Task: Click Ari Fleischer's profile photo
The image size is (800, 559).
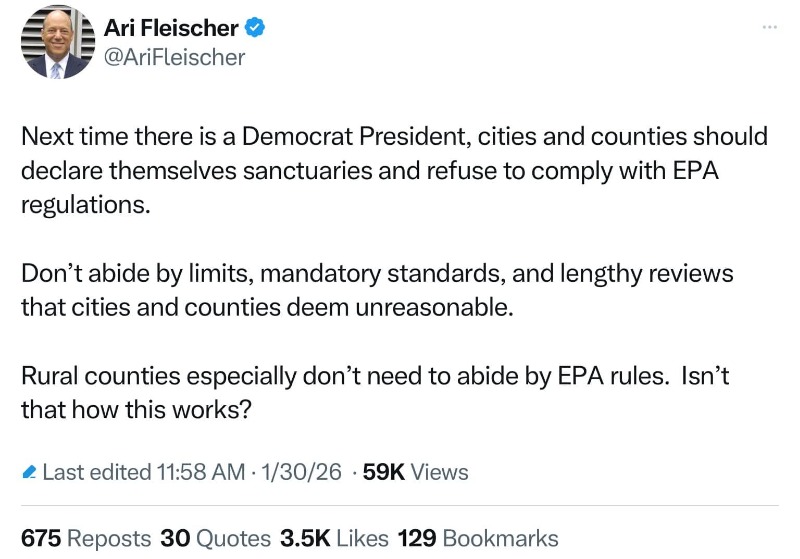Action: [55, 43]
